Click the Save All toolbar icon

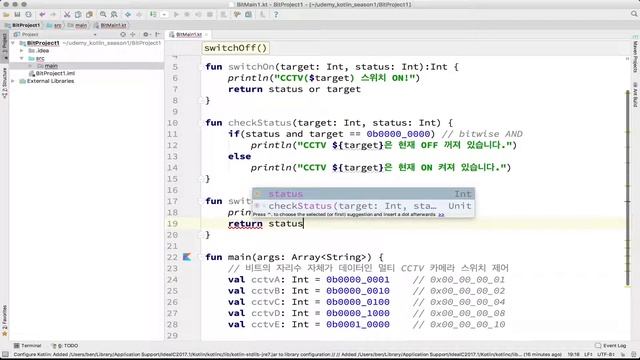click(17, 15)
